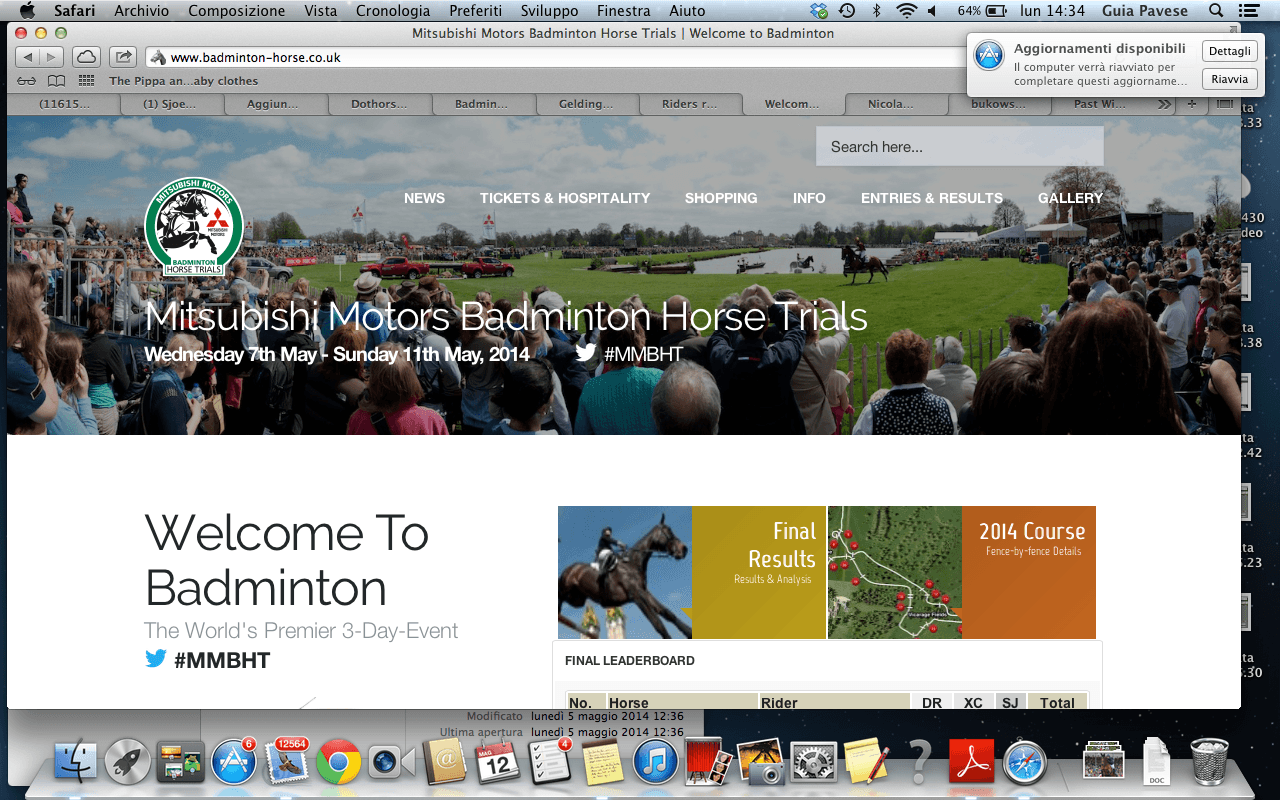This screenshot has height=800, width=1280.
Task: Open Finder from the Dock
Action: point(75,763)
